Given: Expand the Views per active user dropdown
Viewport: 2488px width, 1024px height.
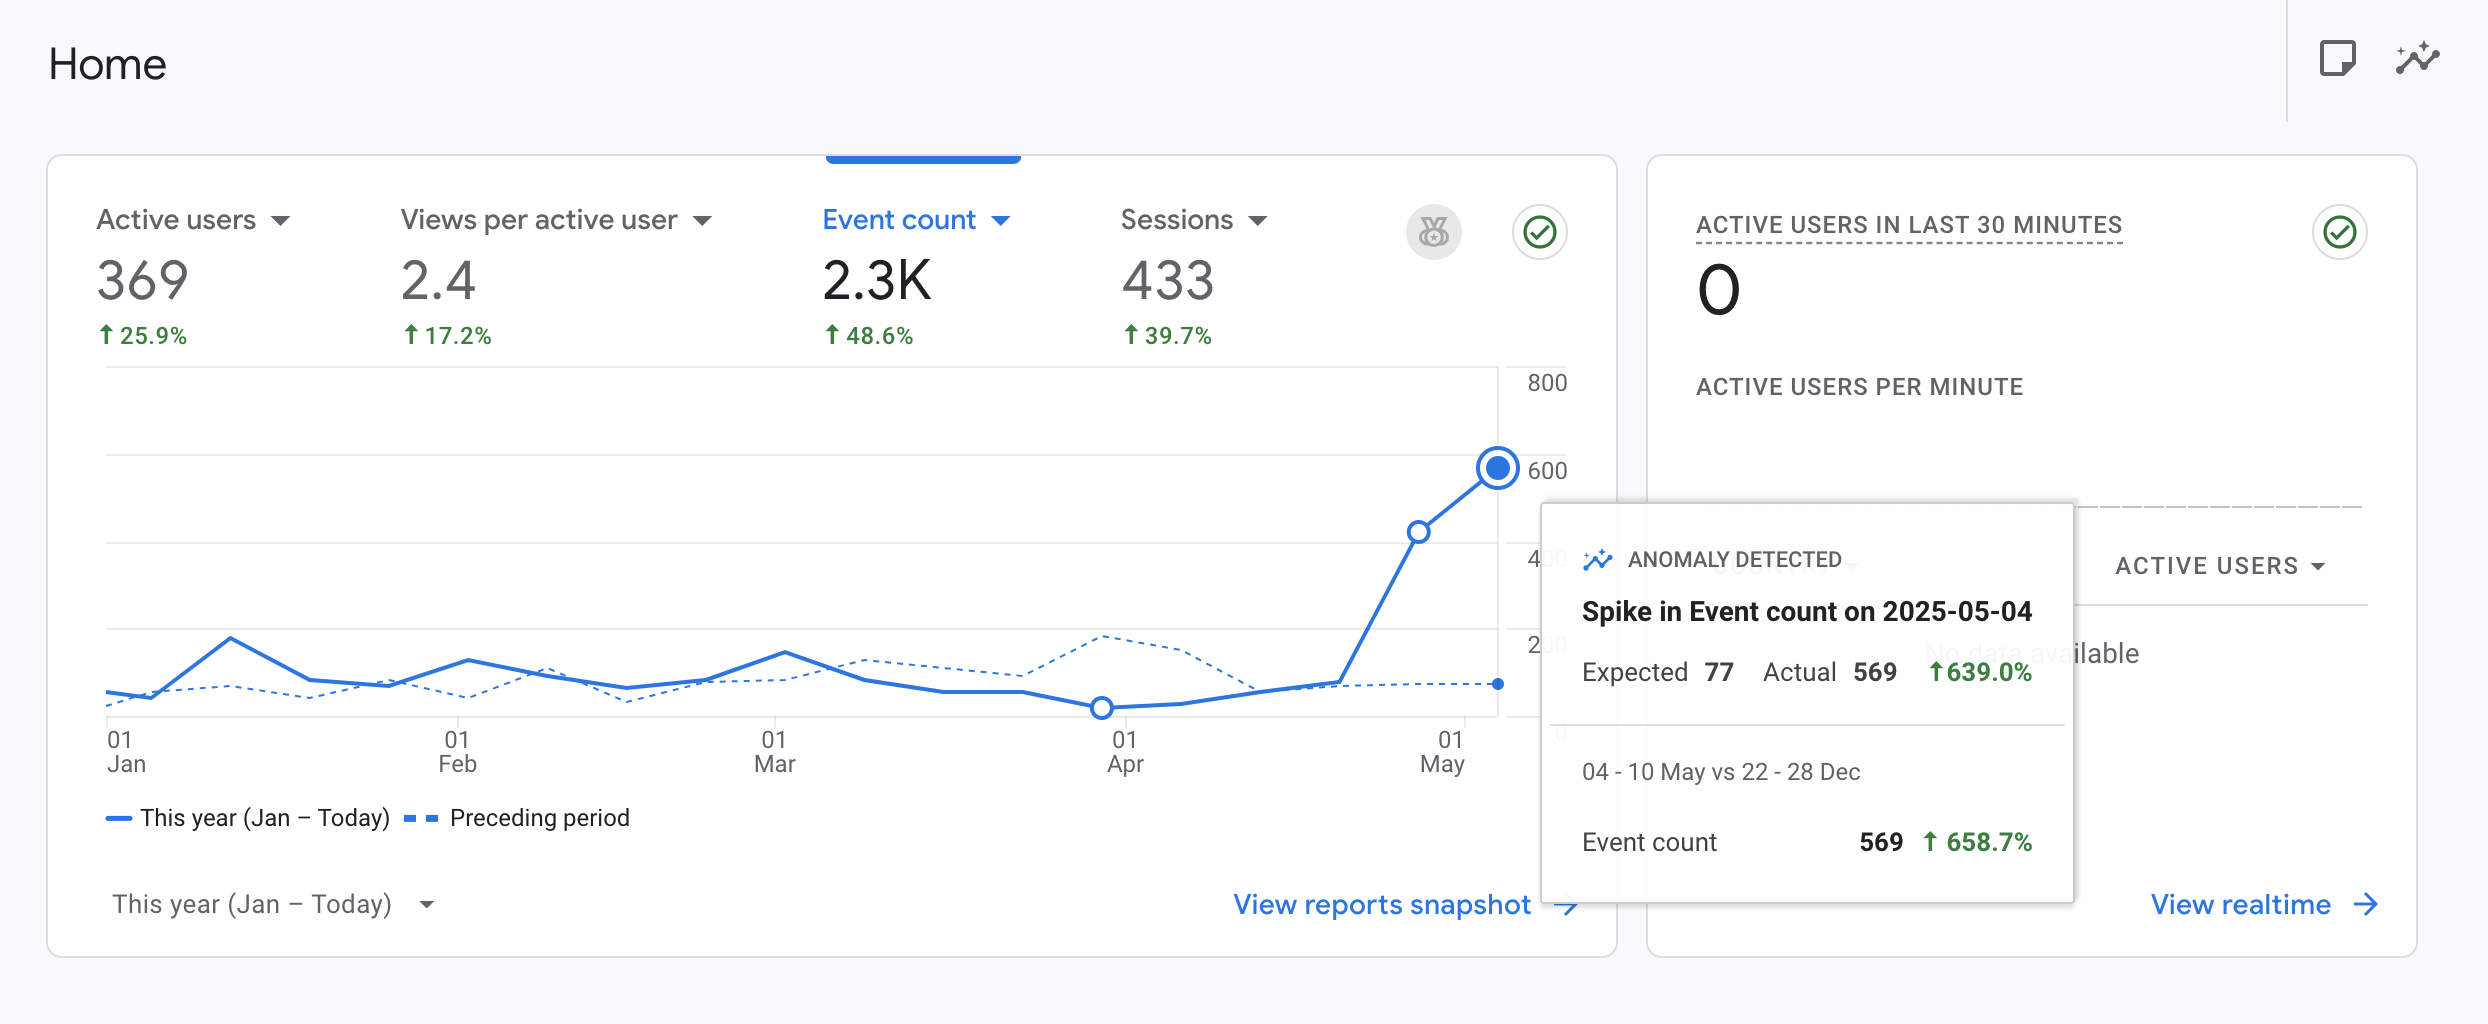Looking at the screenshot, I should (702, 221).
